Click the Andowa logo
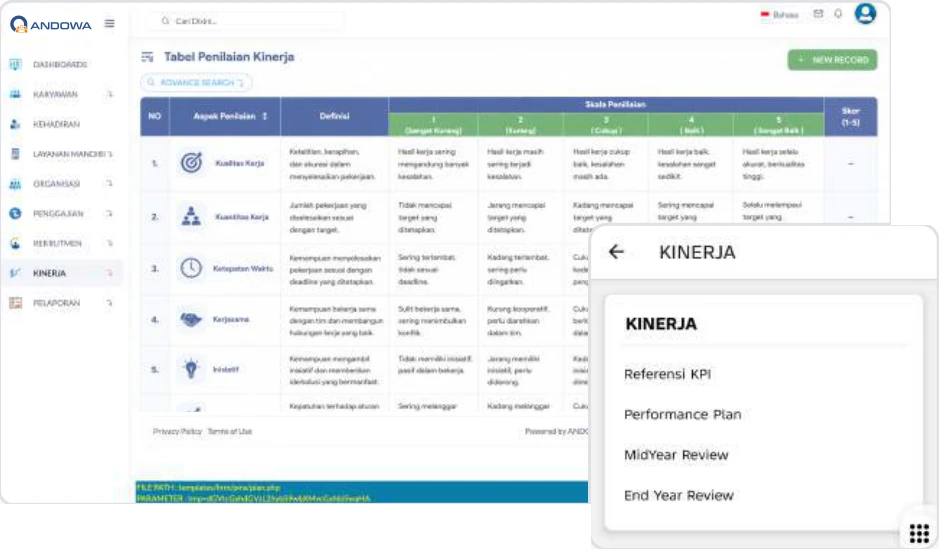Screen dimensions: 939x549 pyautogui.click(x=51, y=25)
